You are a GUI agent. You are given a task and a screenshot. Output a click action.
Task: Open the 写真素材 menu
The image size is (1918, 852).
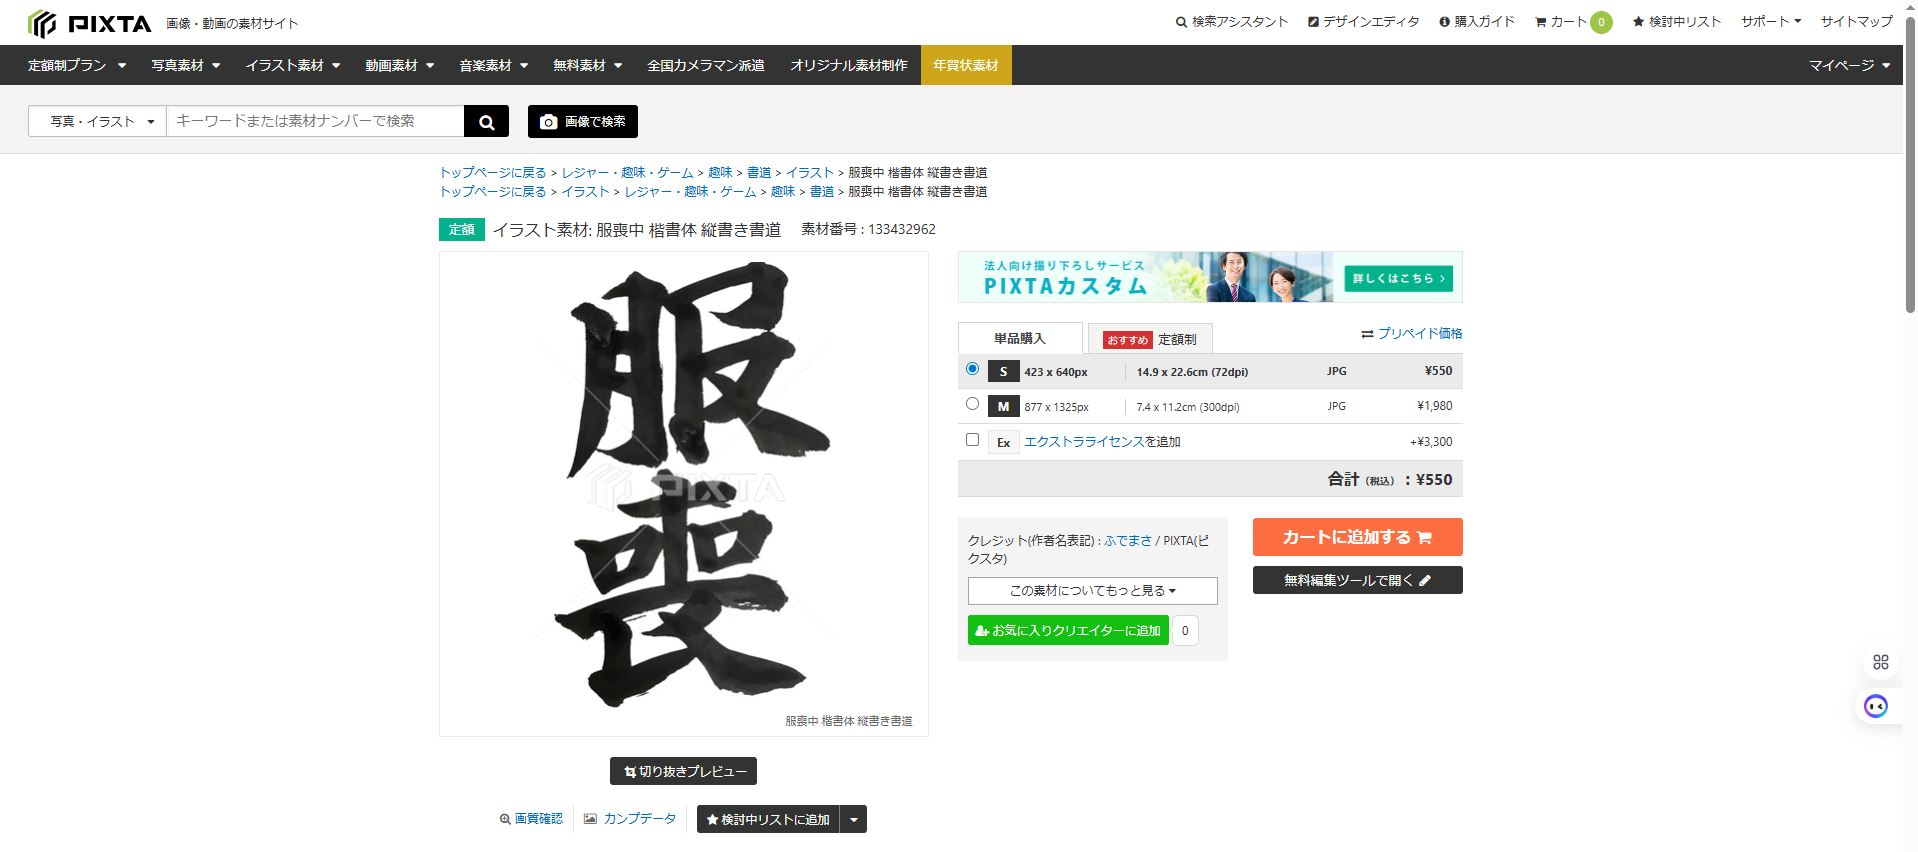click(185, 65)
